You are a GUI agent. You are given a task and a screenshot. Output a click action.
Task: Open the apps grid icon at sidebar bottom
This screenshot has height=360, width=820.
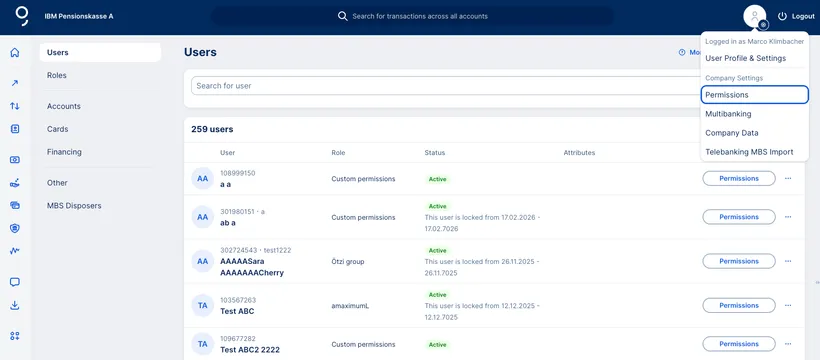pos(15,336)
